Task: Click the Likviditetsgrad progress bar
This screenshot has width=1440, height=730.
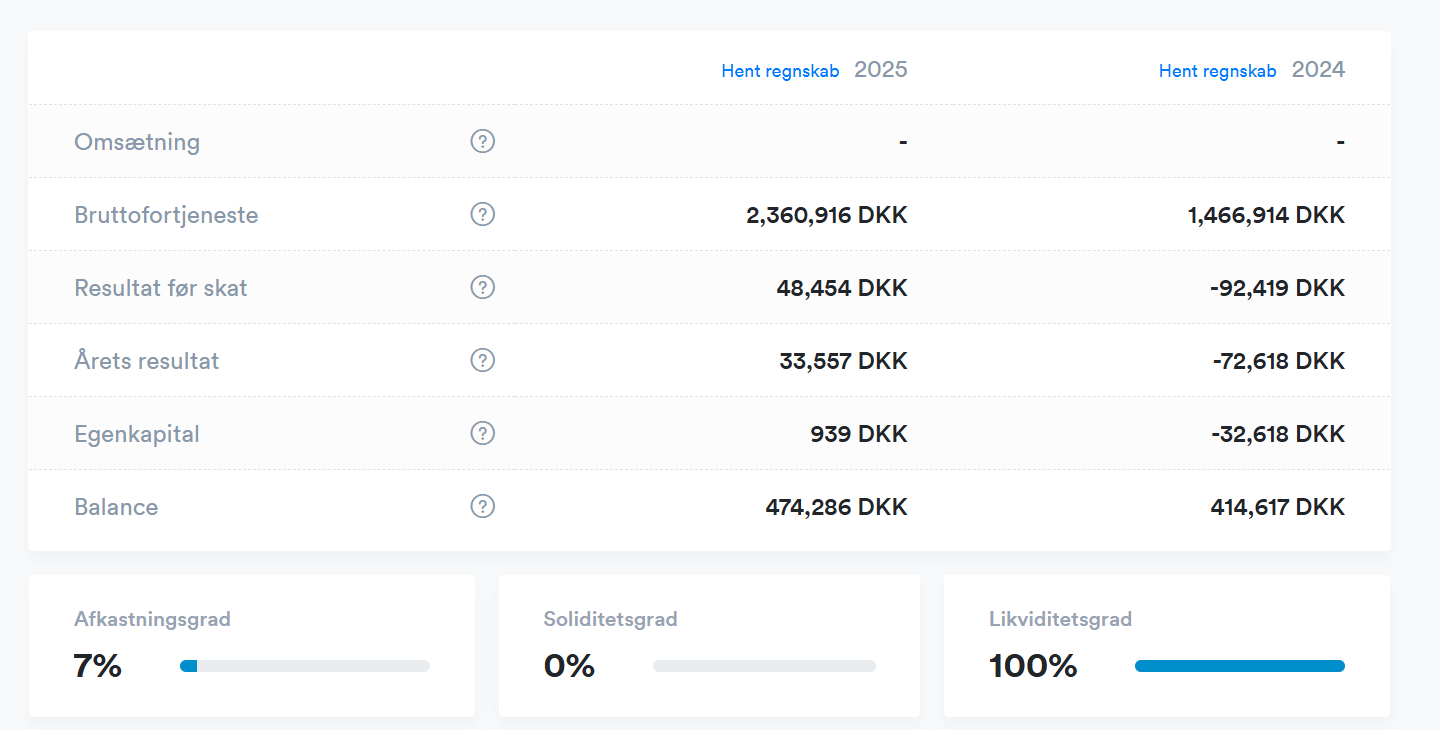Action: click(x=1239, y=666)
